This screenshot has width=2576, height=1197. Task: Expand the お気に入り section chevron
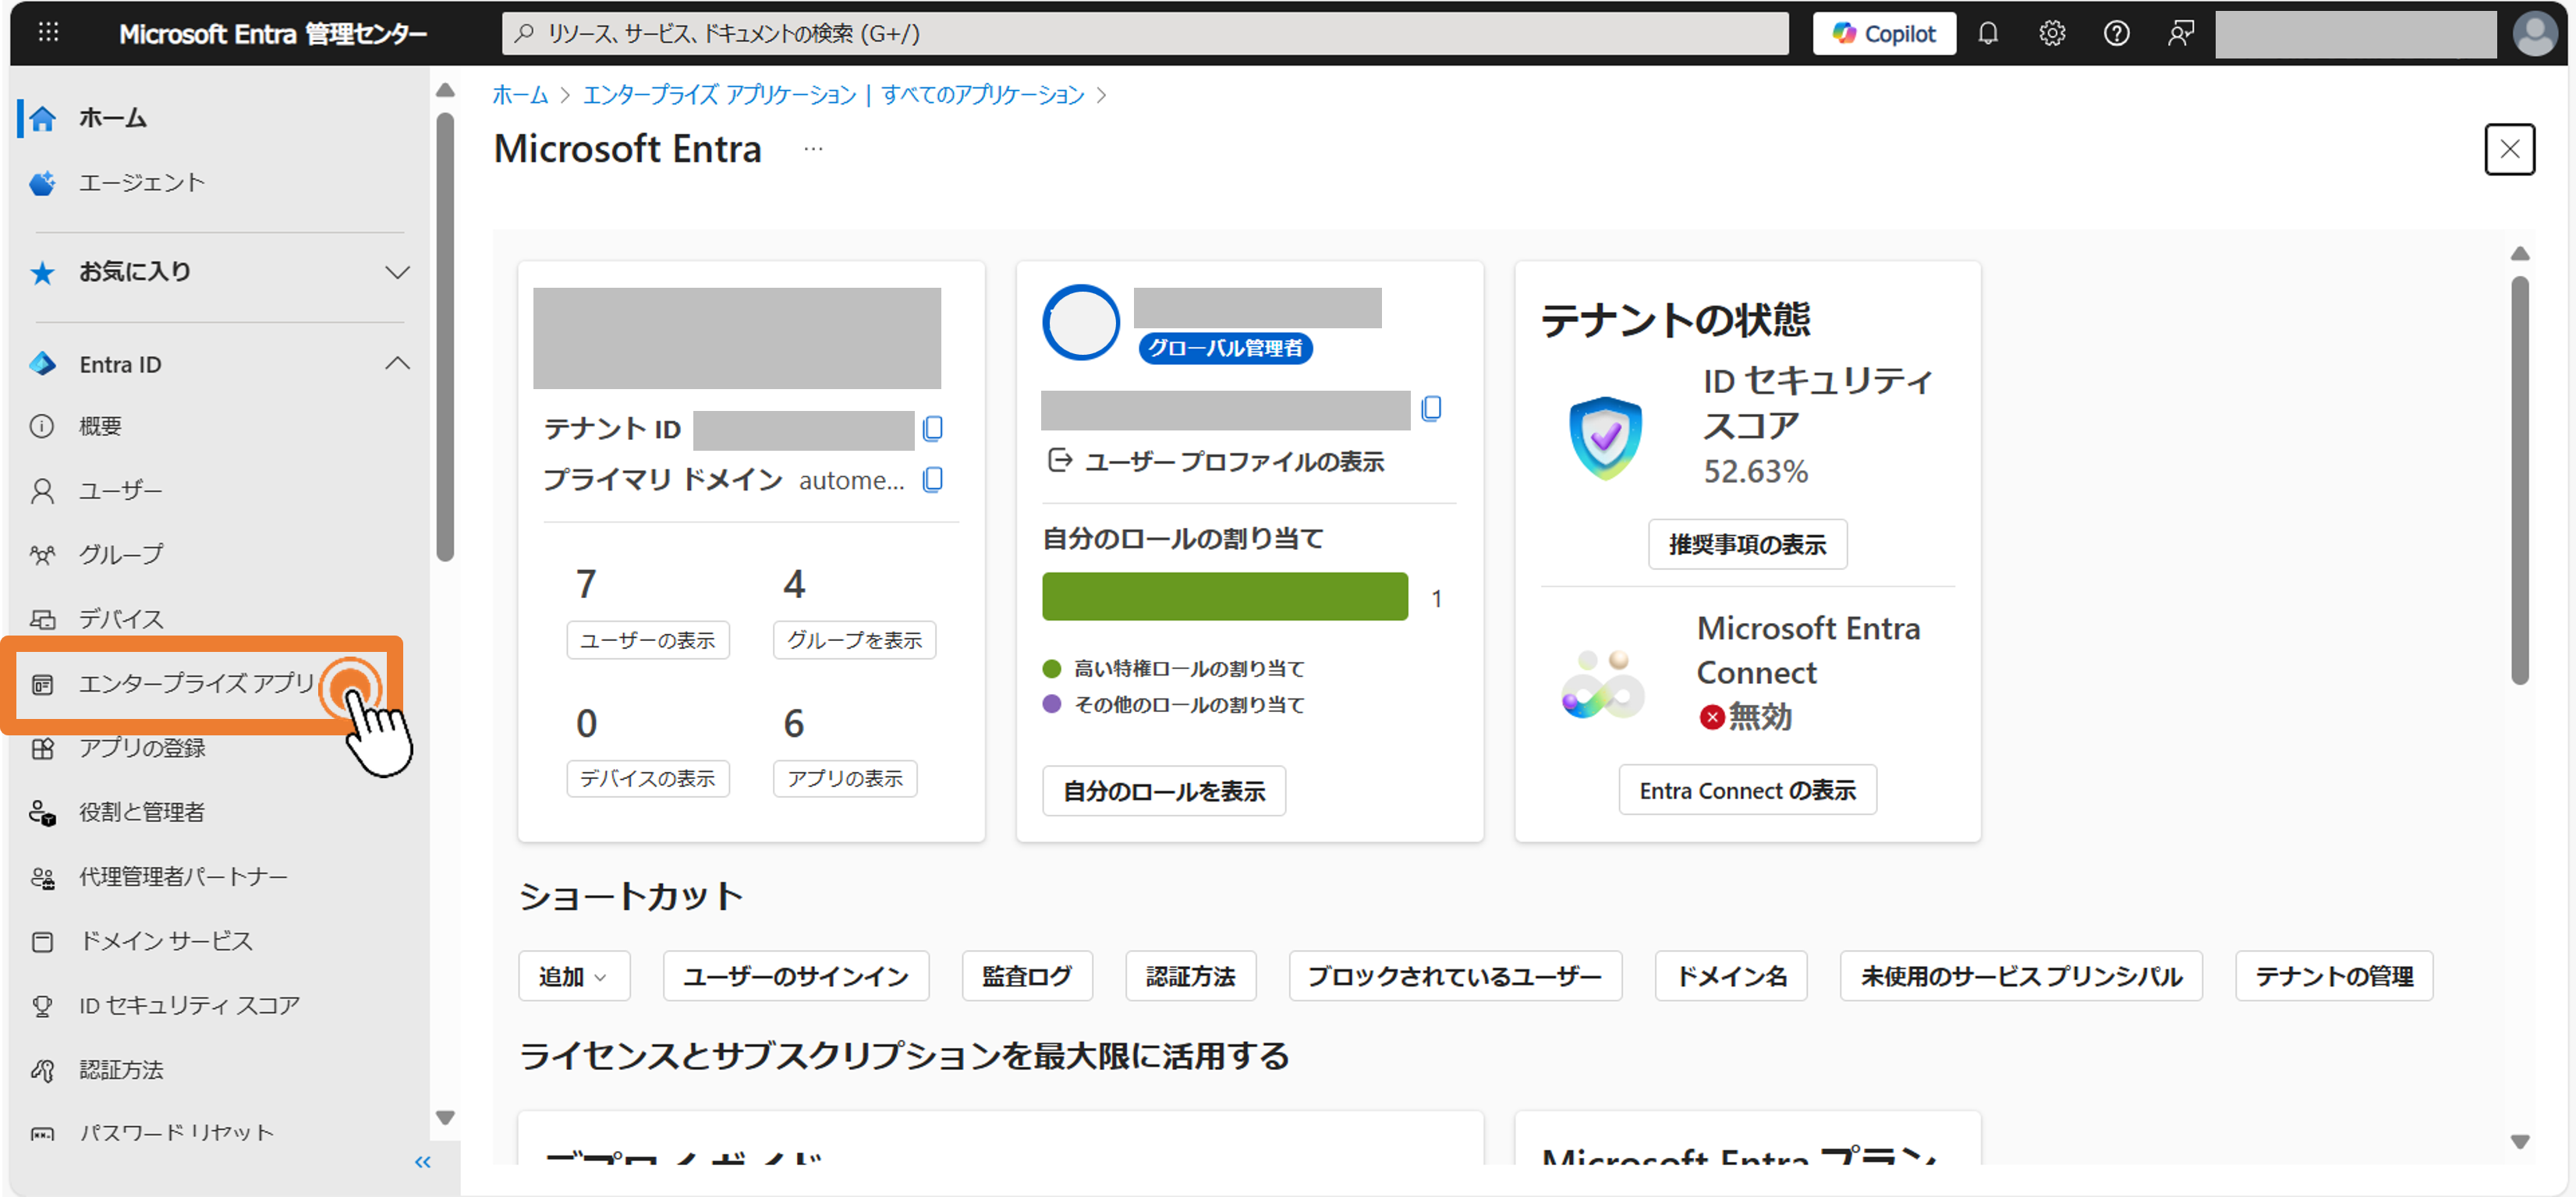point(398,272)
